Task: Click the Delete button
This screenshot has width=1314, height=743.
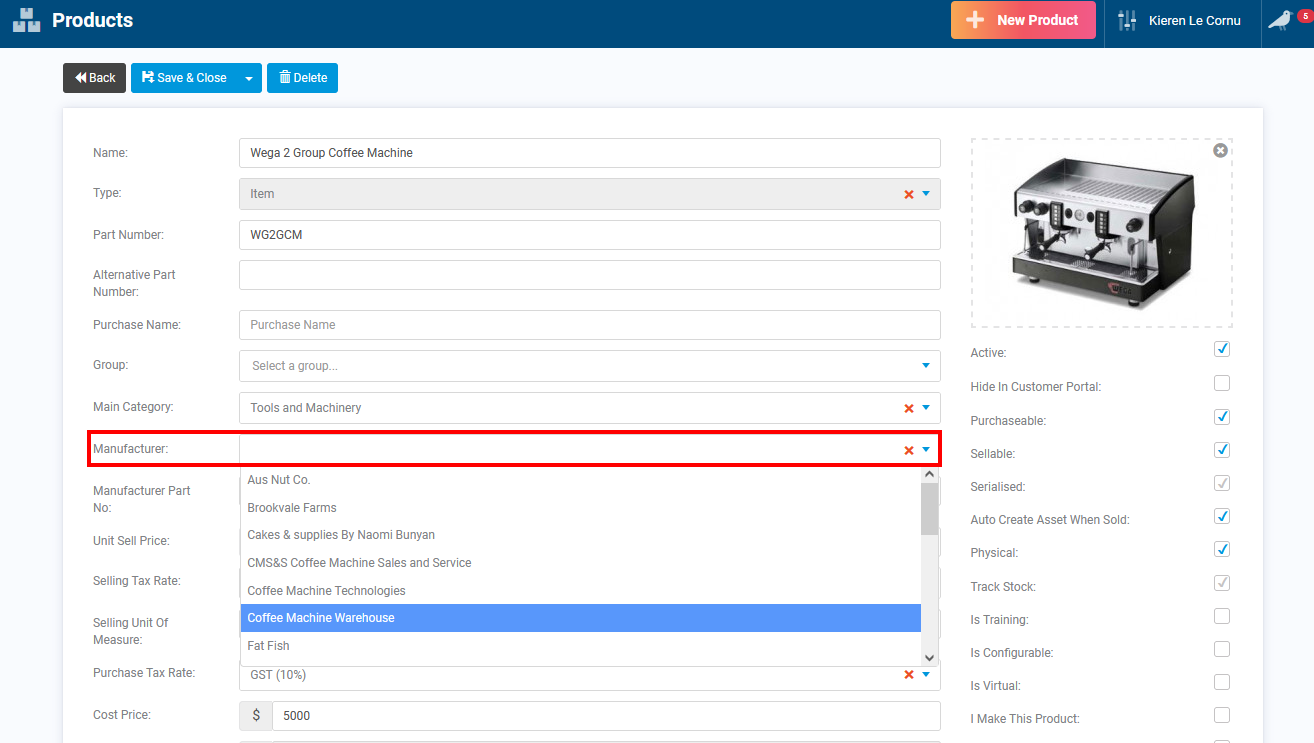Action: point(302,78)
